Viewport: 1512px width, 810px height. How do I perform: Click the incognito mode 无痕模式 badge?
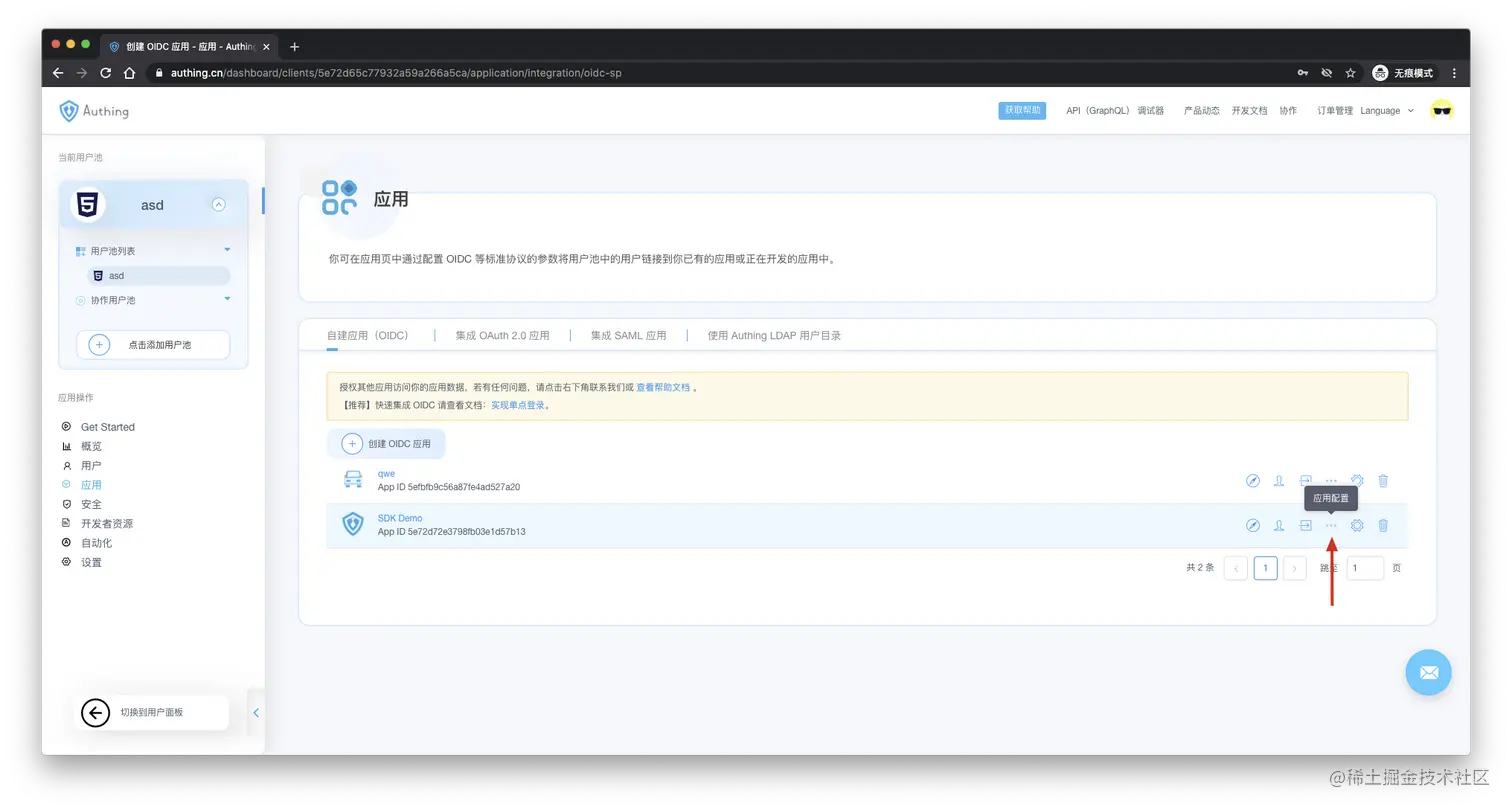coord(1403,73)
